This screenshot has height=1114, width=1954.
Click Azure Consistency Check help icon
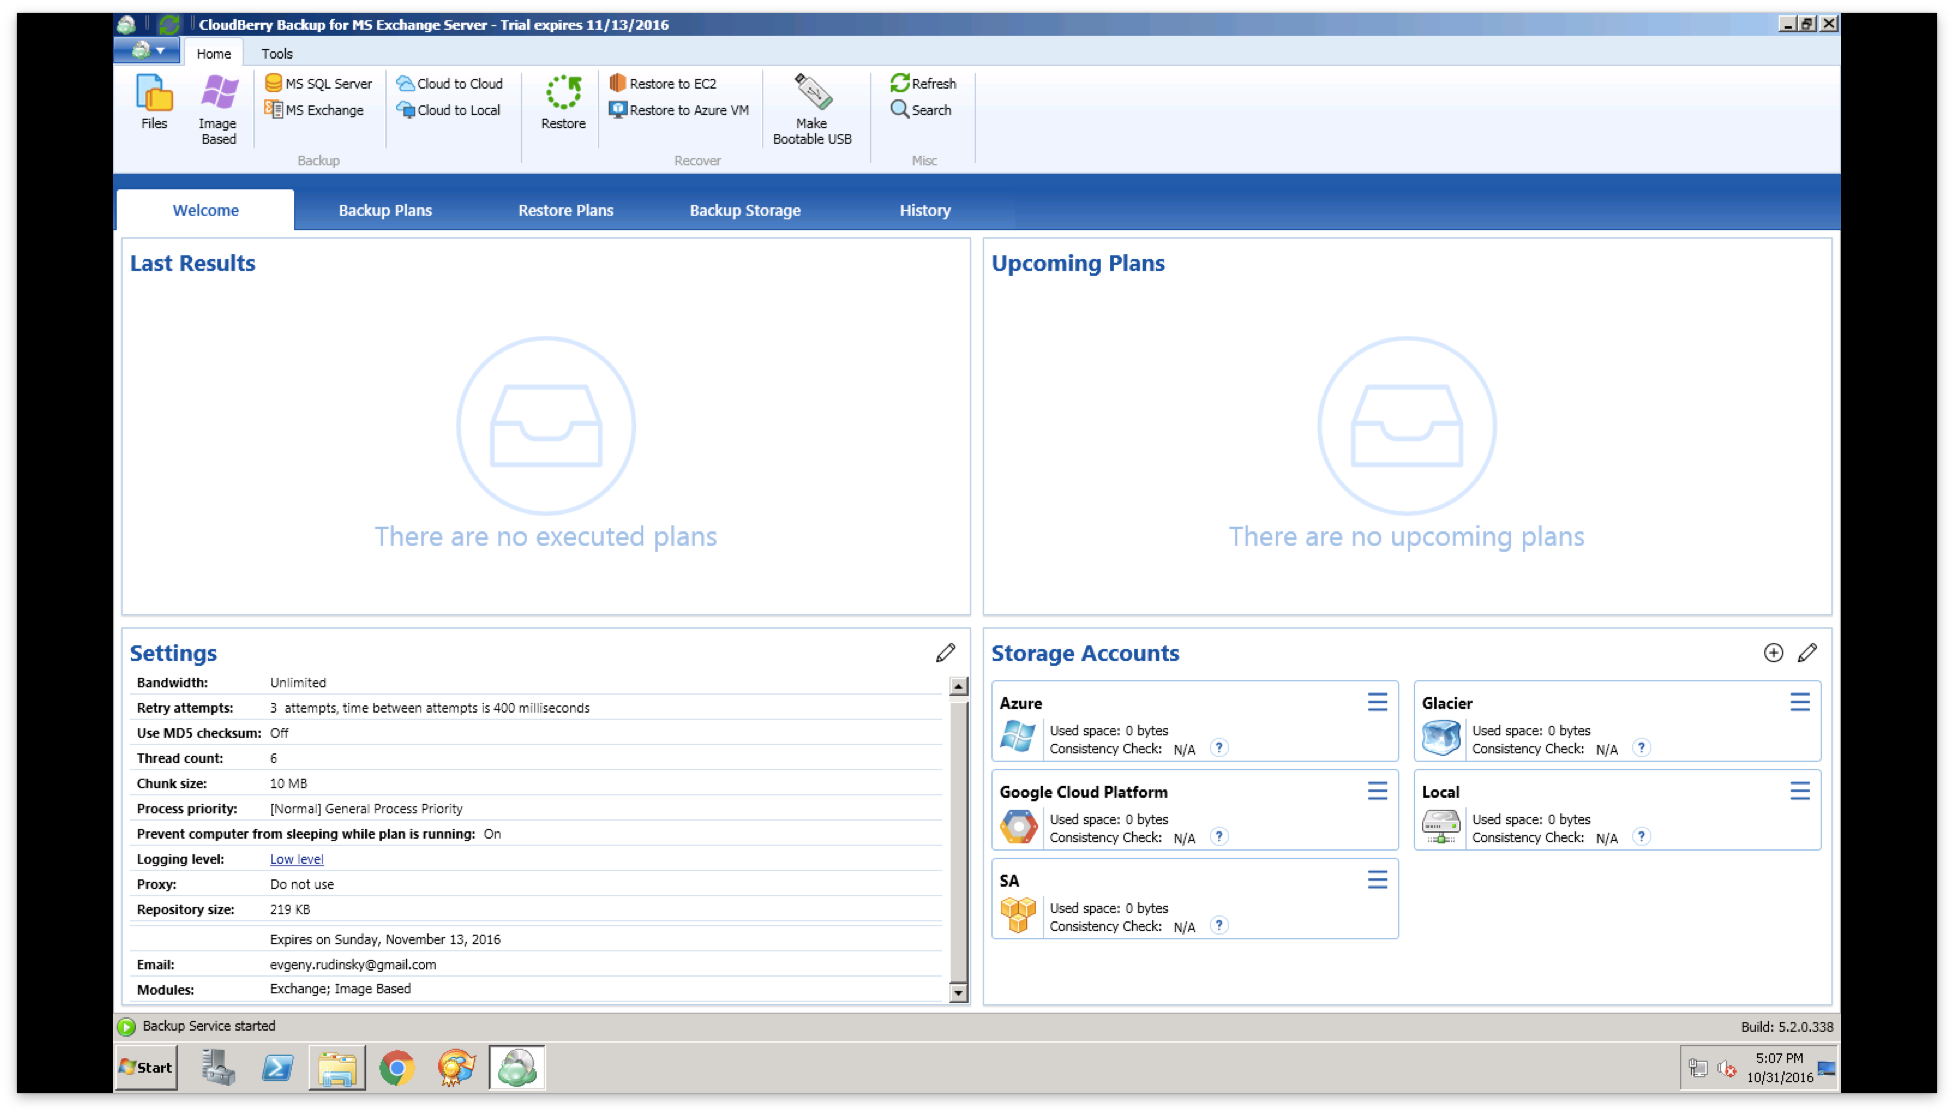[1218, 748]
